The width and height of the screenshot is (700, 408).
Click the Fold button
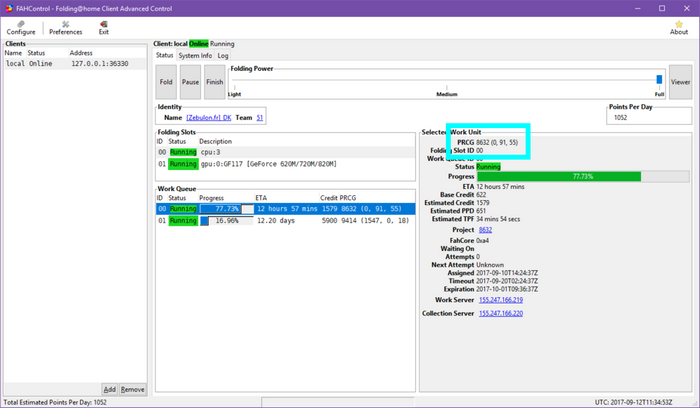tap(166, 82)
